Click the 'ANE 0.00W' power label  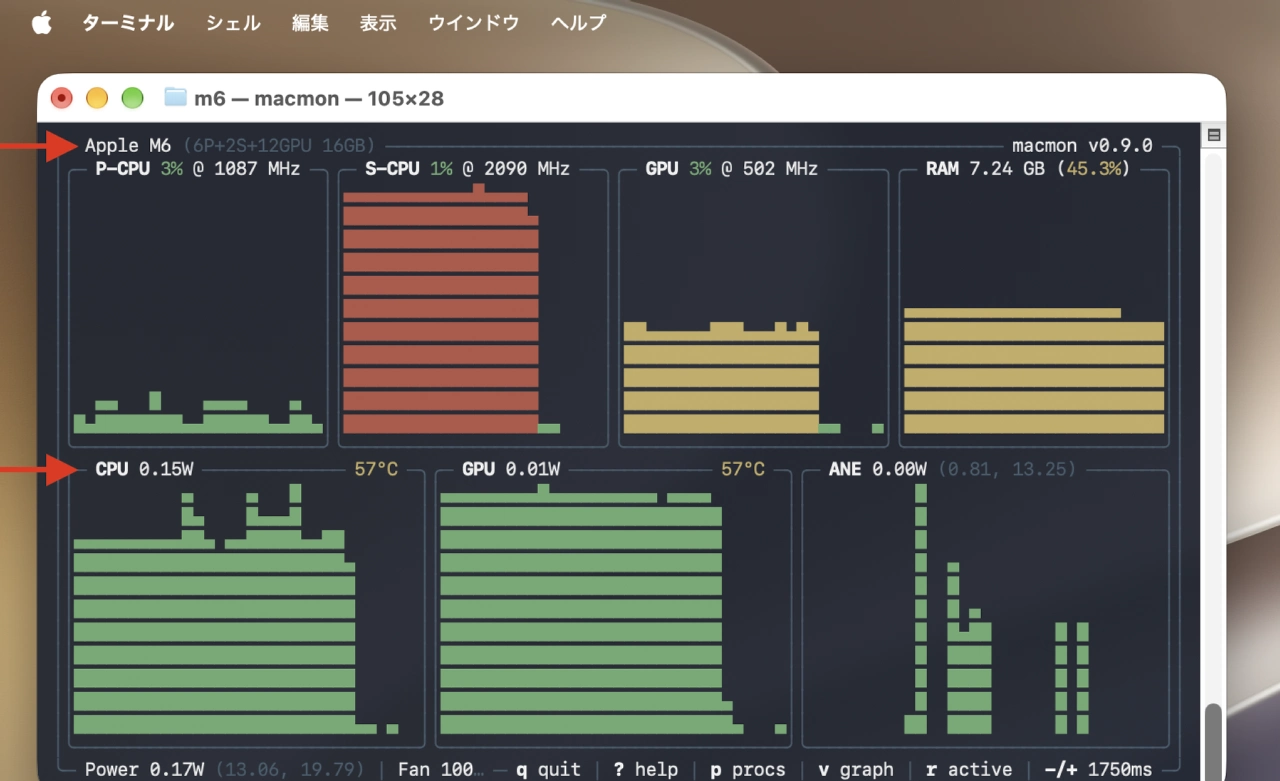tap(878, 469)
